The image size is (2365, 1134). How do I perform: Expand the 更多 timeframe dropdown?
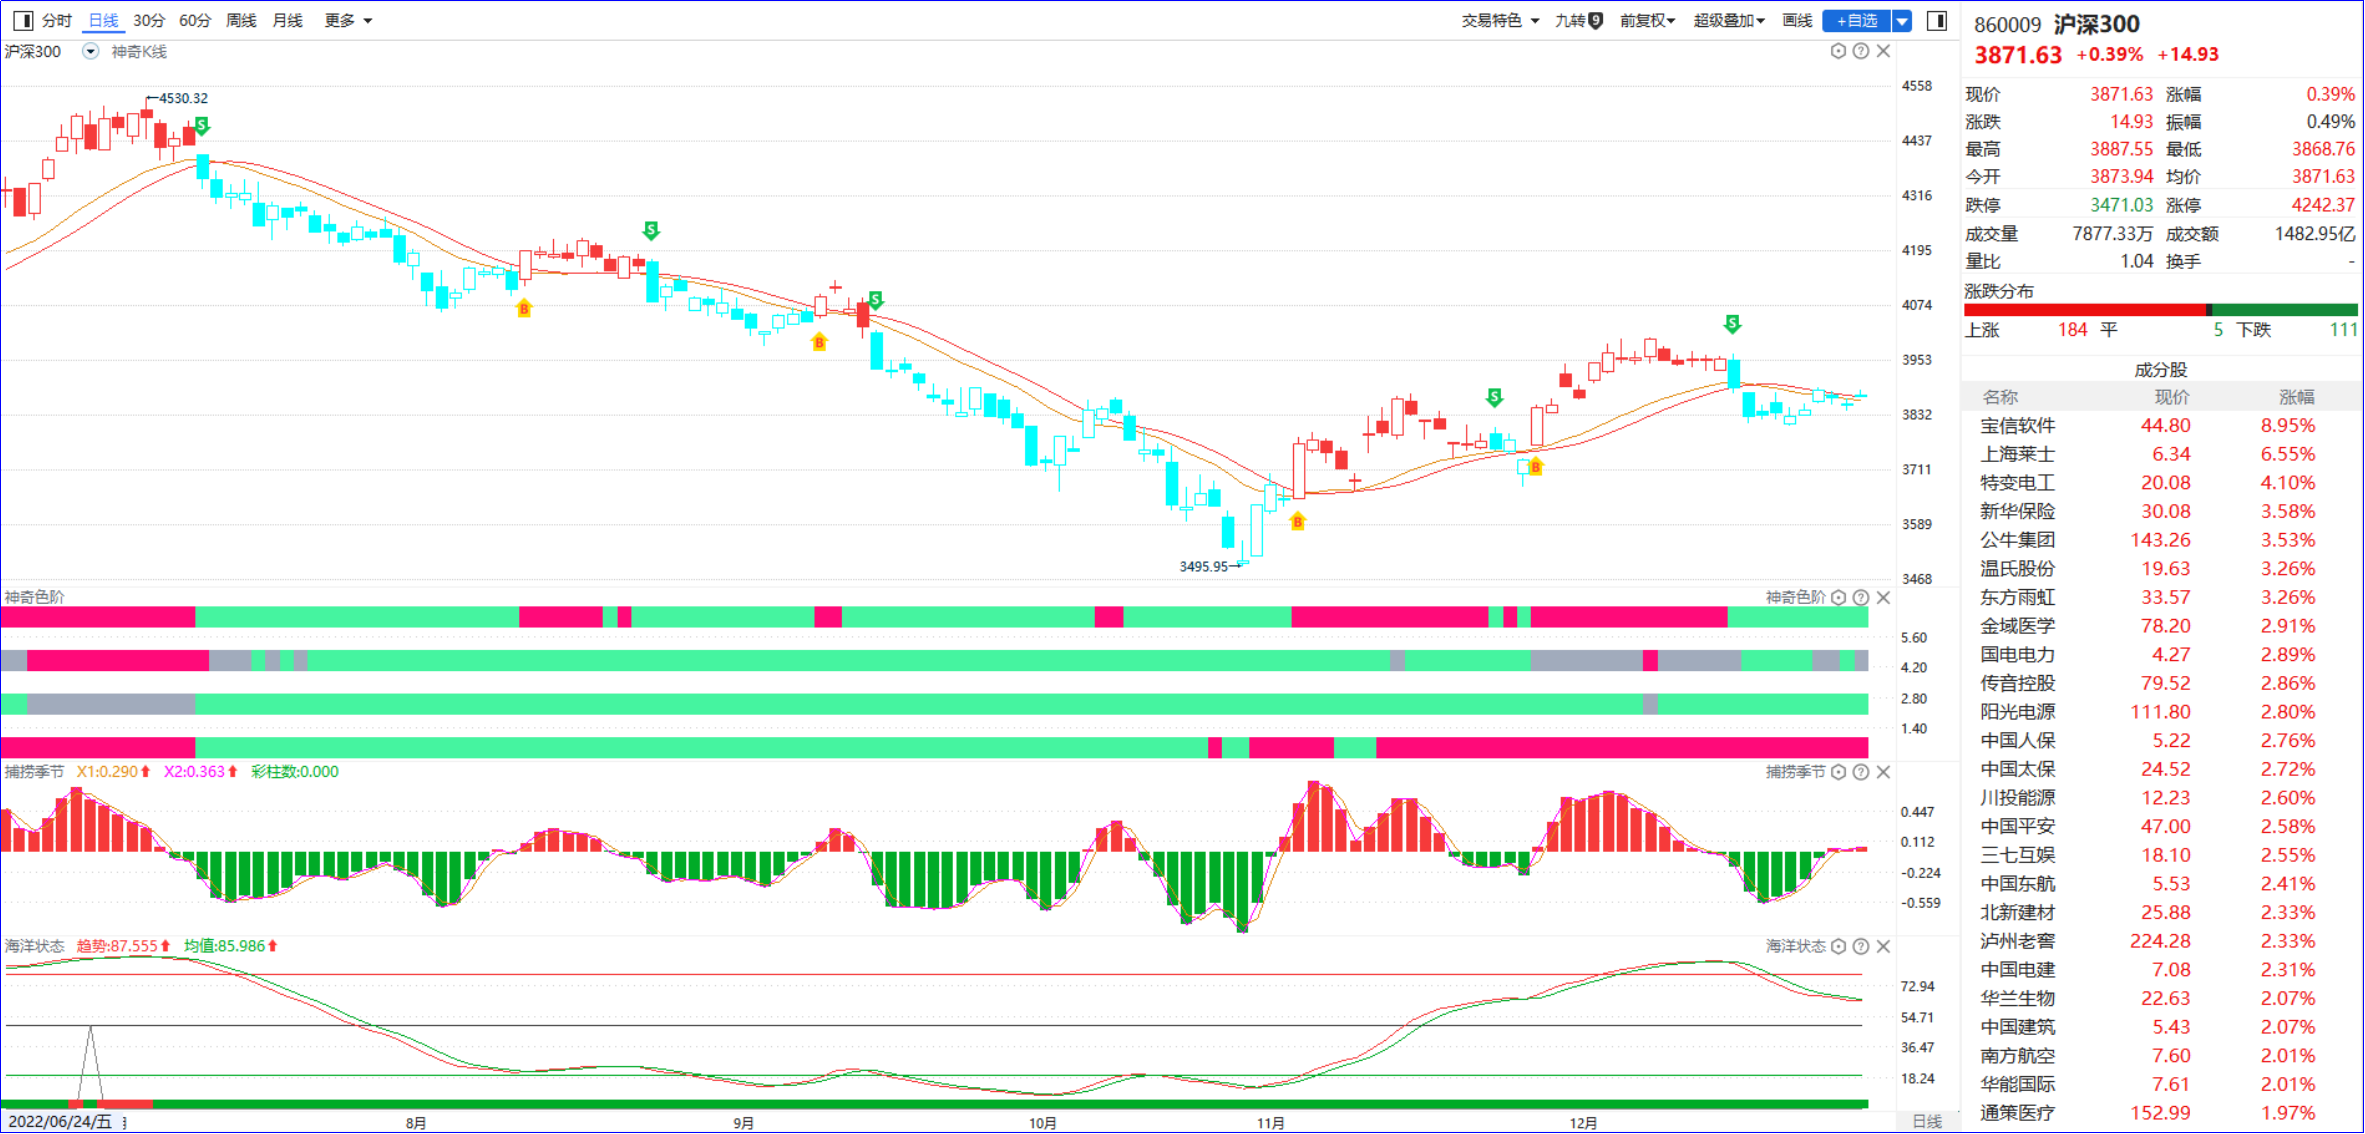click(348, 20)
